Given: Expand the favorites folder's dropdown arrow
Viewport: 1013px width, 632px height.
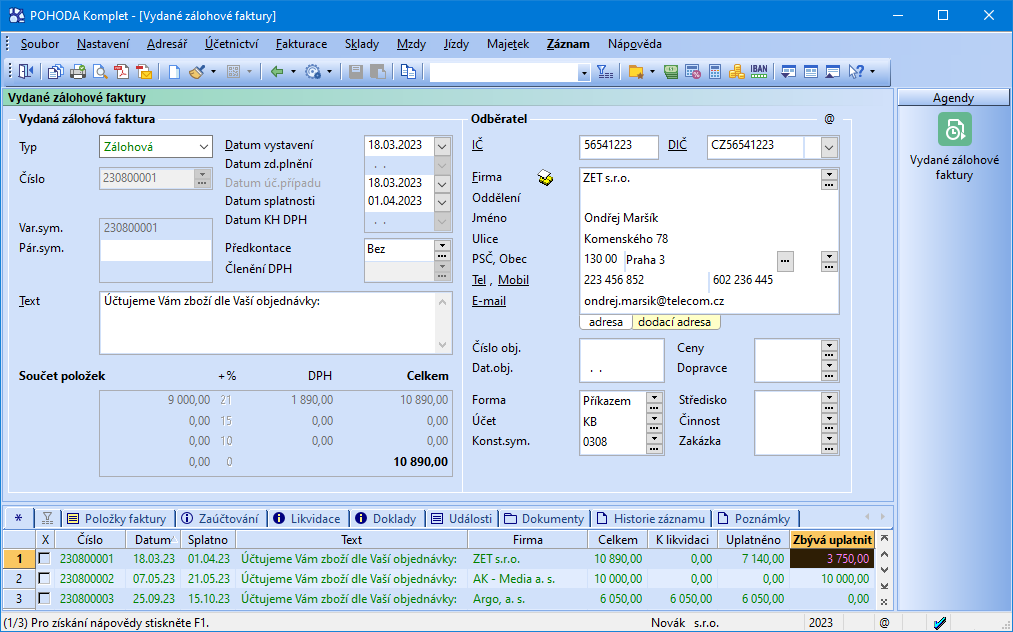Looking at the screenshot, I should coord(653,72).
